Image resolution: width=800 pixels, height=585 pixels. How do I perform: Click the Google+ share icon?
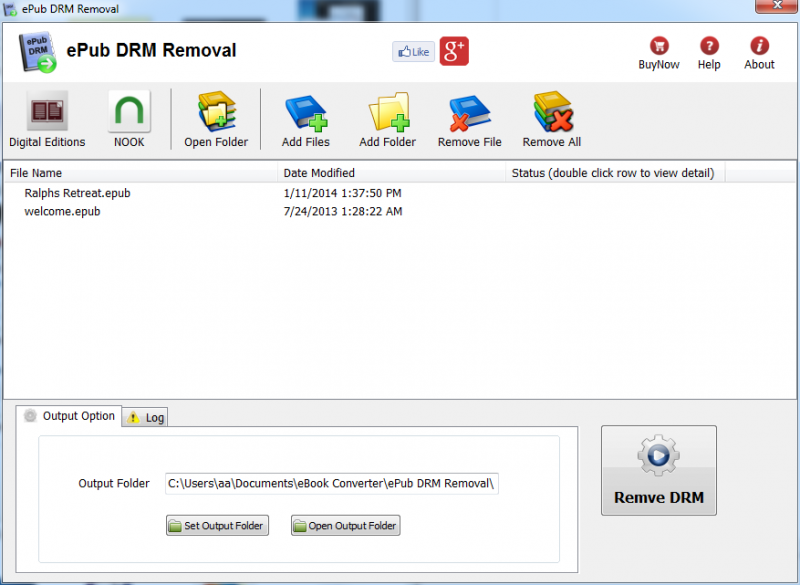point(454,50)
